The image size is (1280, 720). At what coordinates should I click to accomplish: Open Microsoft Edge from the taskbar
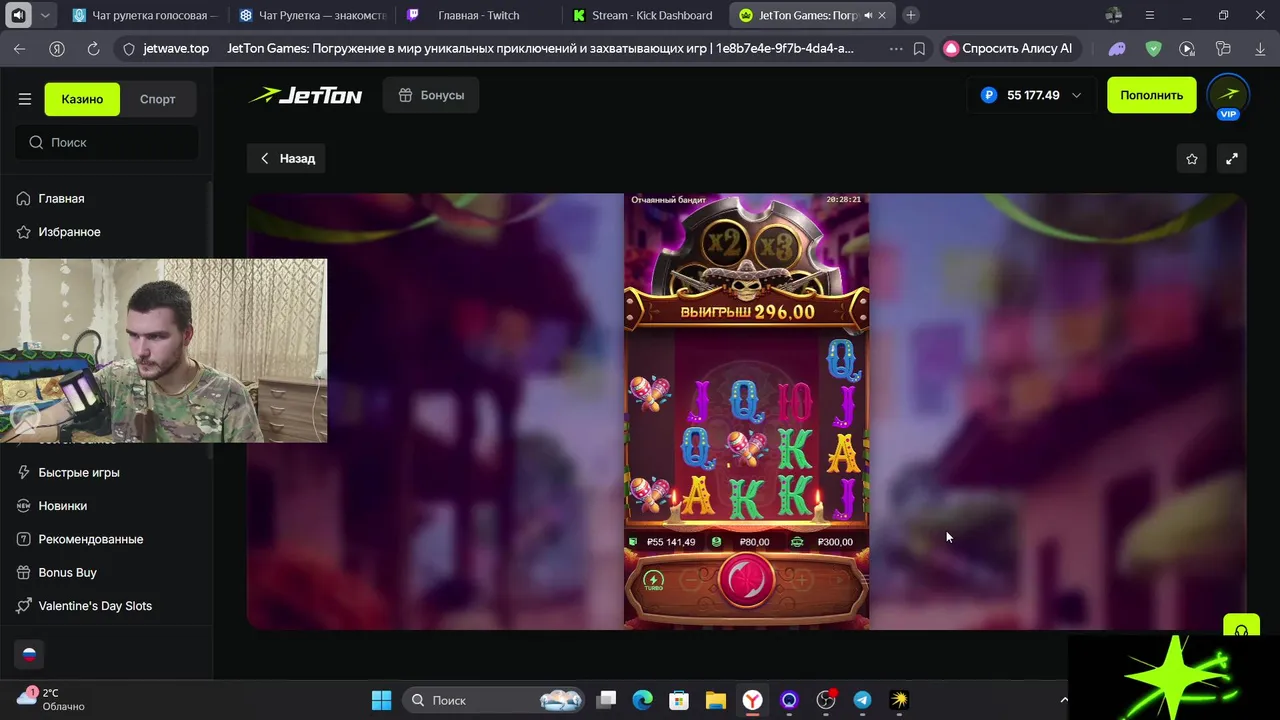click(642, 700)
